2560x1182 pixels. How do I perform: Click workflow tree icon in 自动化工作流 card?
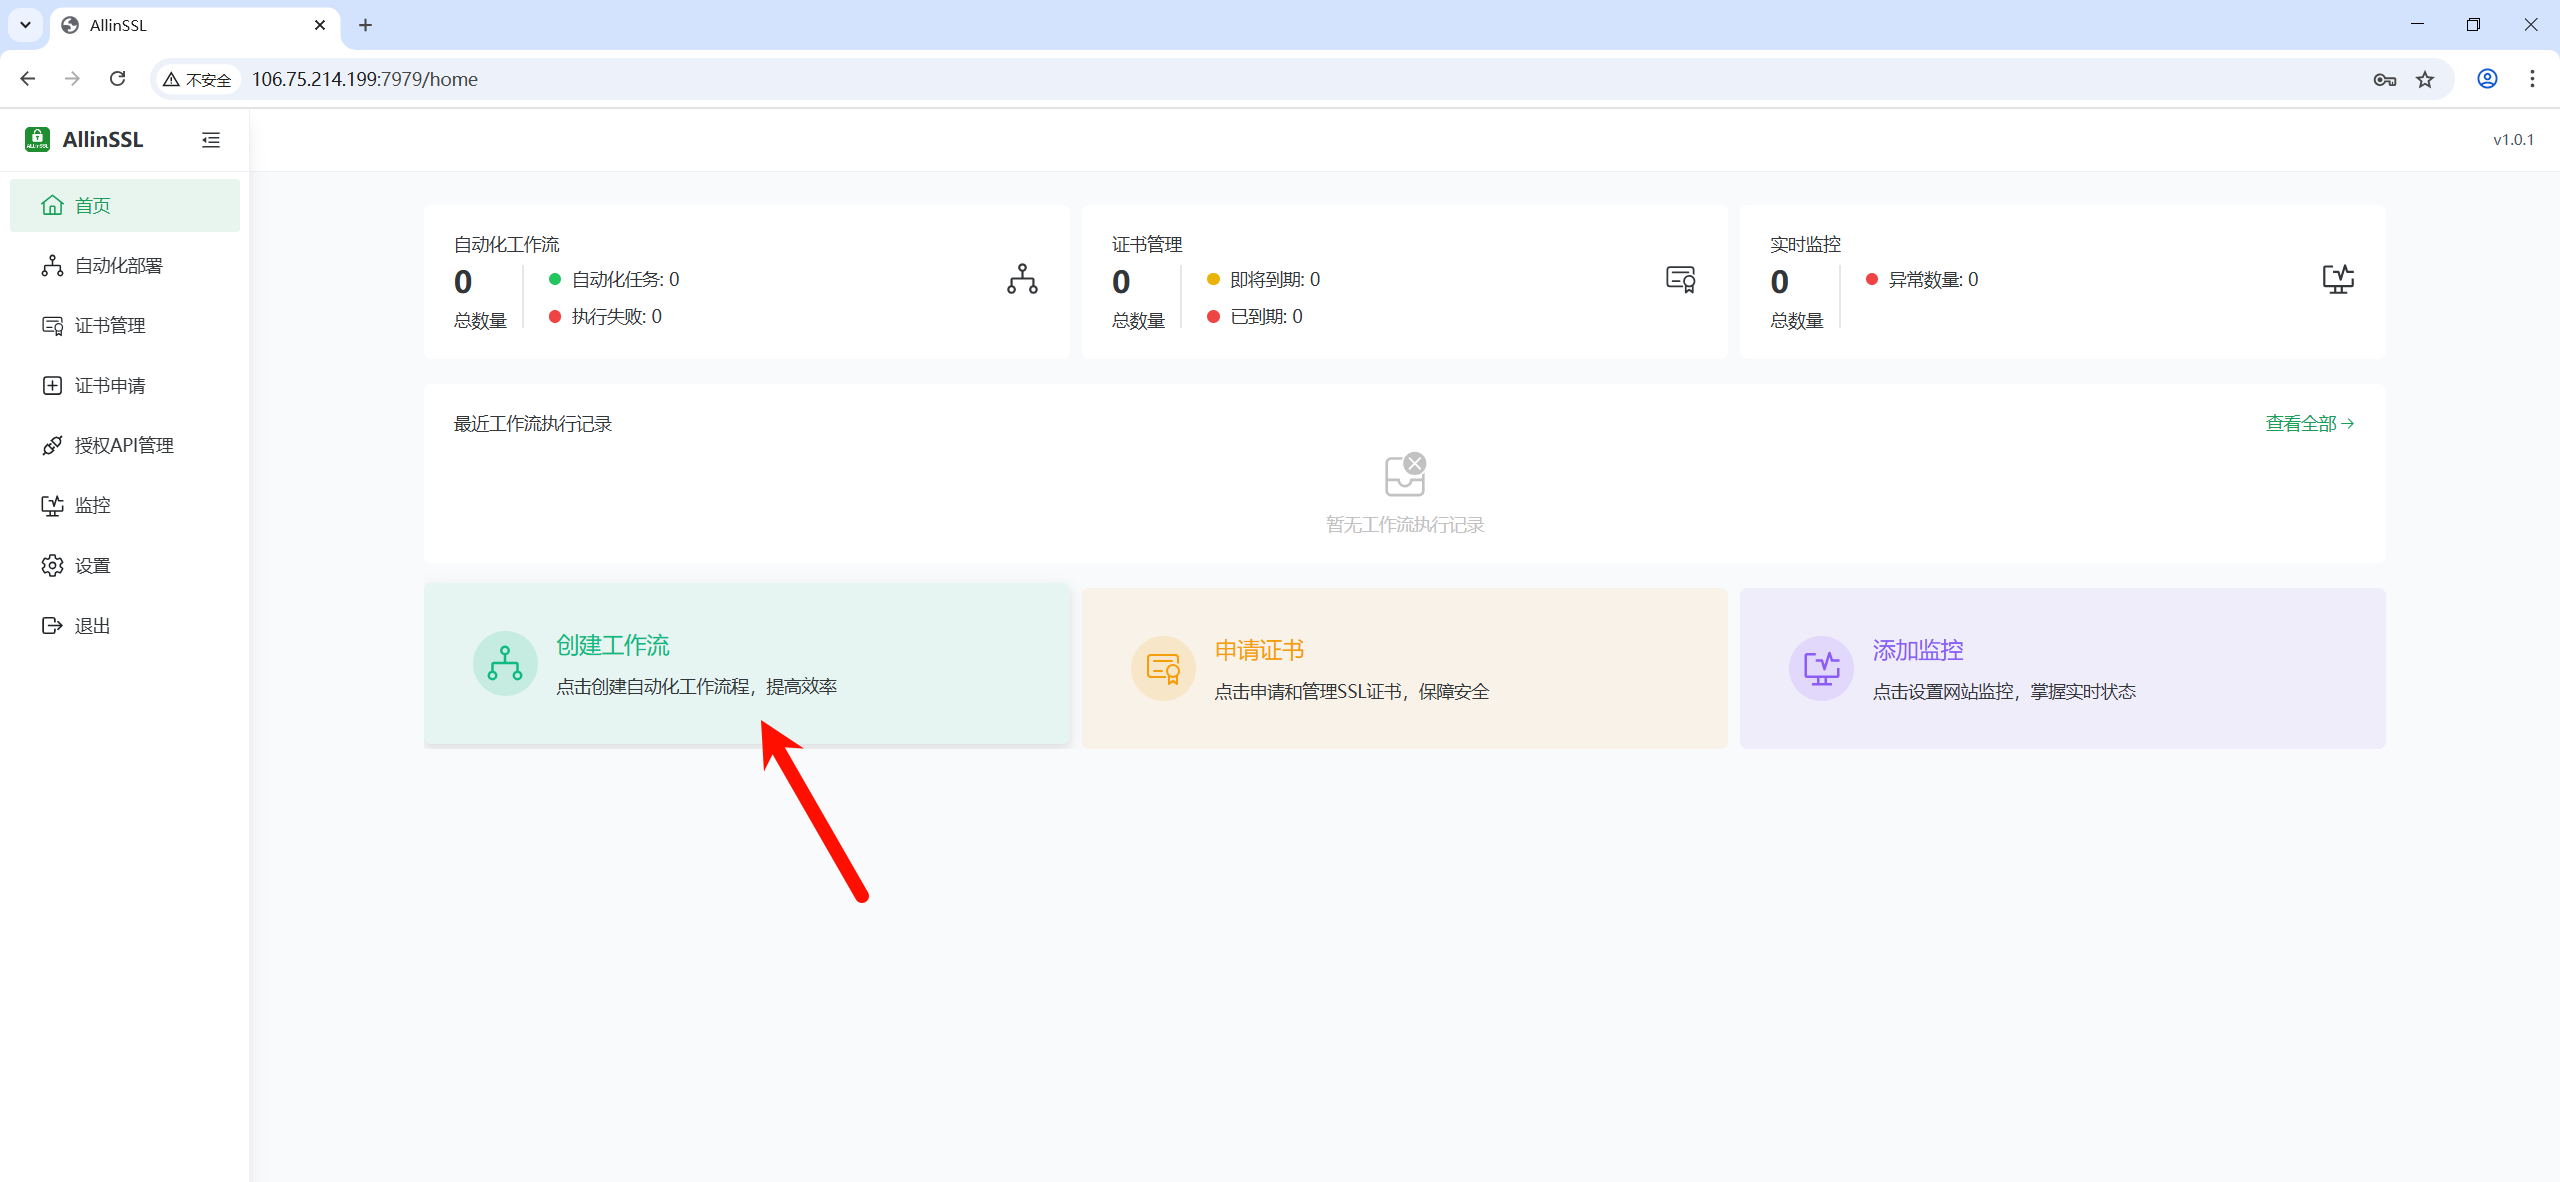[1022, 279]
